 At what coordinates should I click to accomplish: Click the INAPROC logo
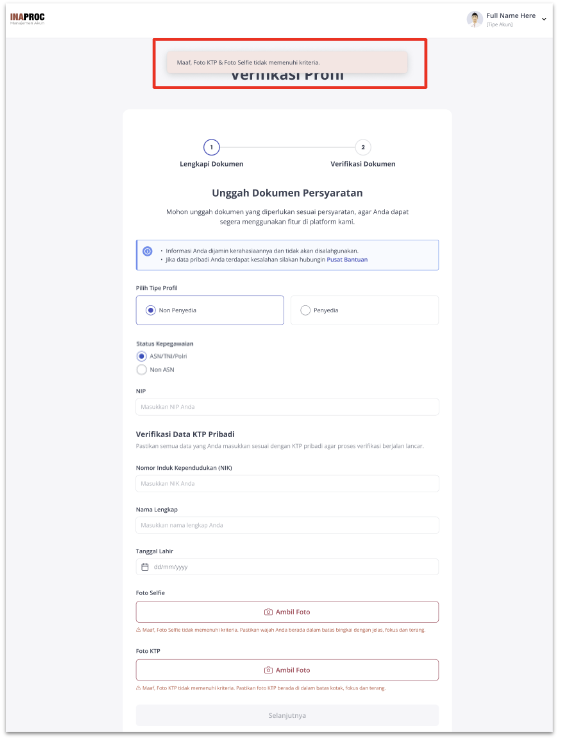[x=27, y=18]
